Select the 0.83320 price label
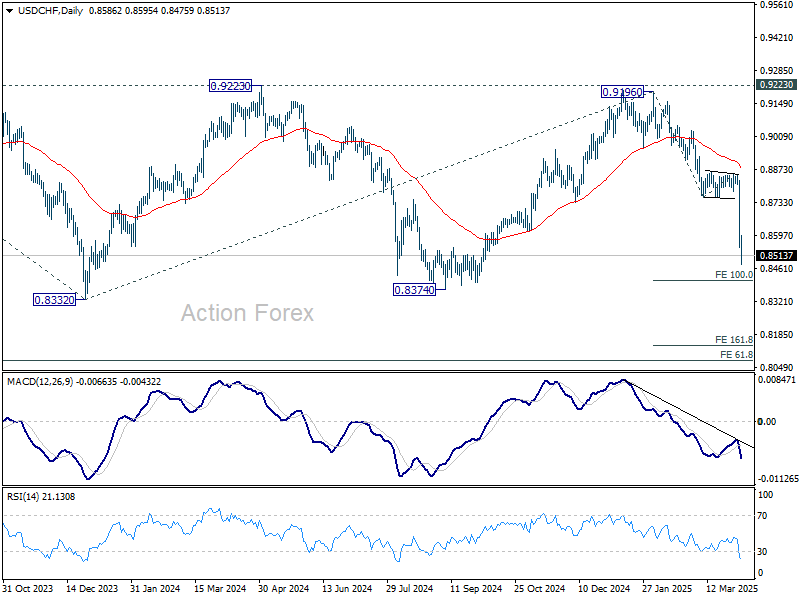800x600 pixels. 54,300
